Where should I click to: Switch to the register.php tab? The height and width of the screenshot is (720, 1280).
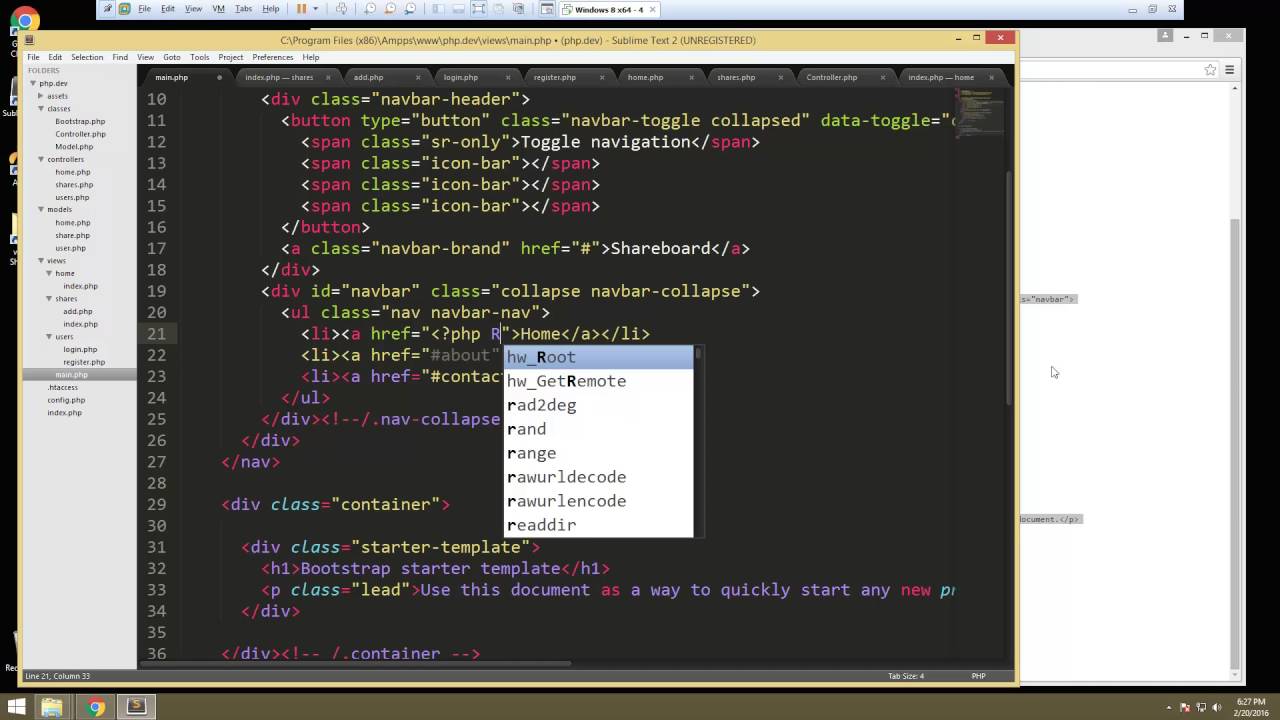(555, 77)
